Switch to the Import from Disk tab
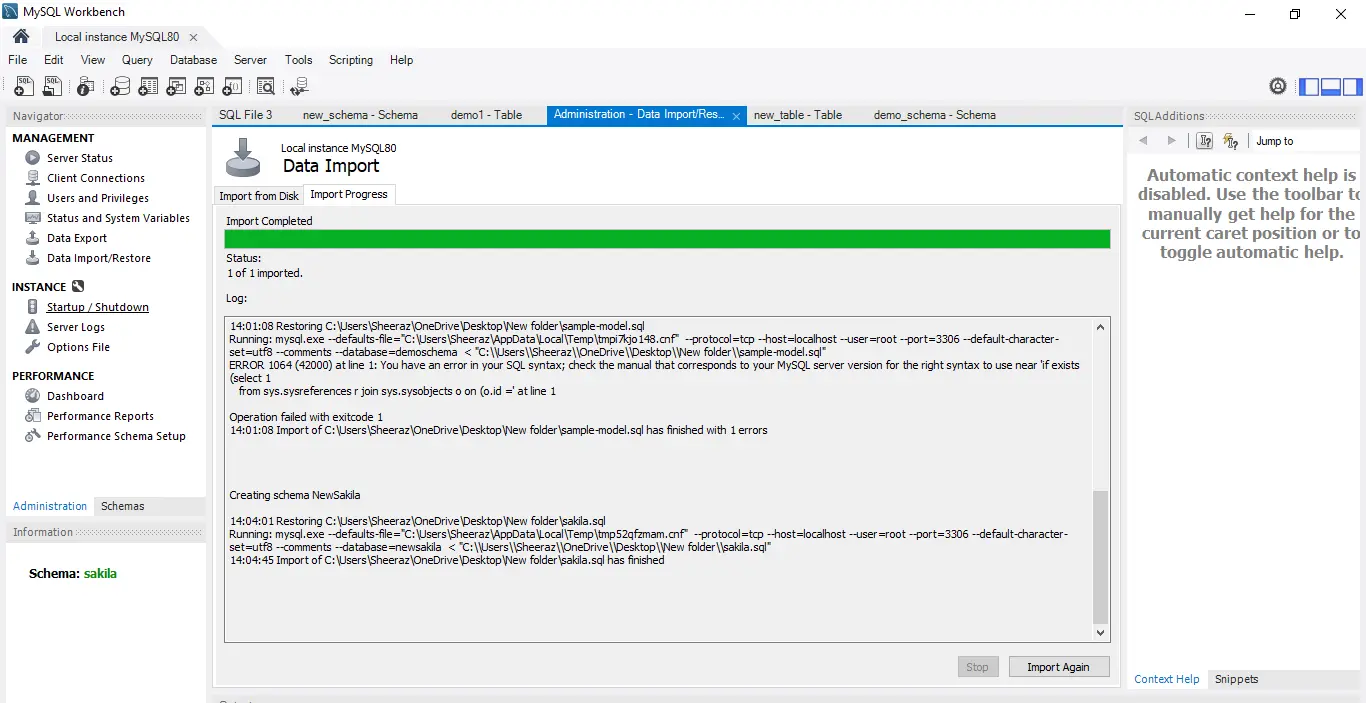The width and height of the screenshot is (1366, 703). pos(258,195)
